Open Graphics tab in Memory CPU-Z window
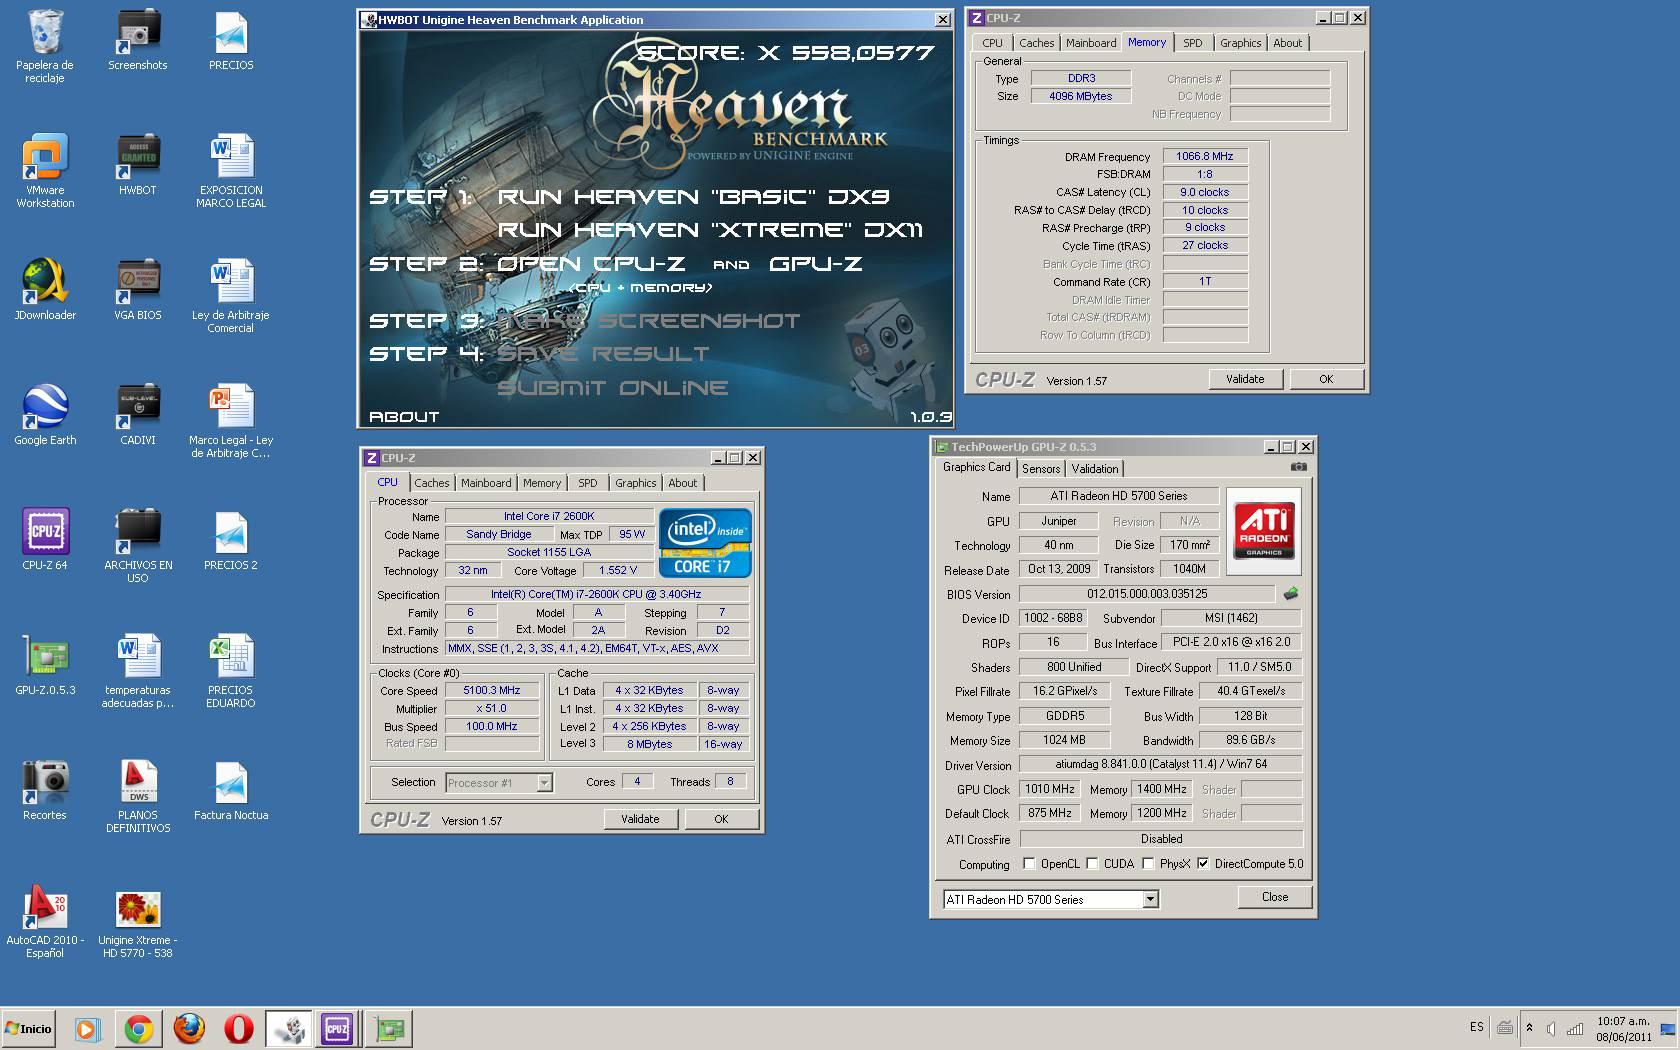 click(x=1240, y=43)
